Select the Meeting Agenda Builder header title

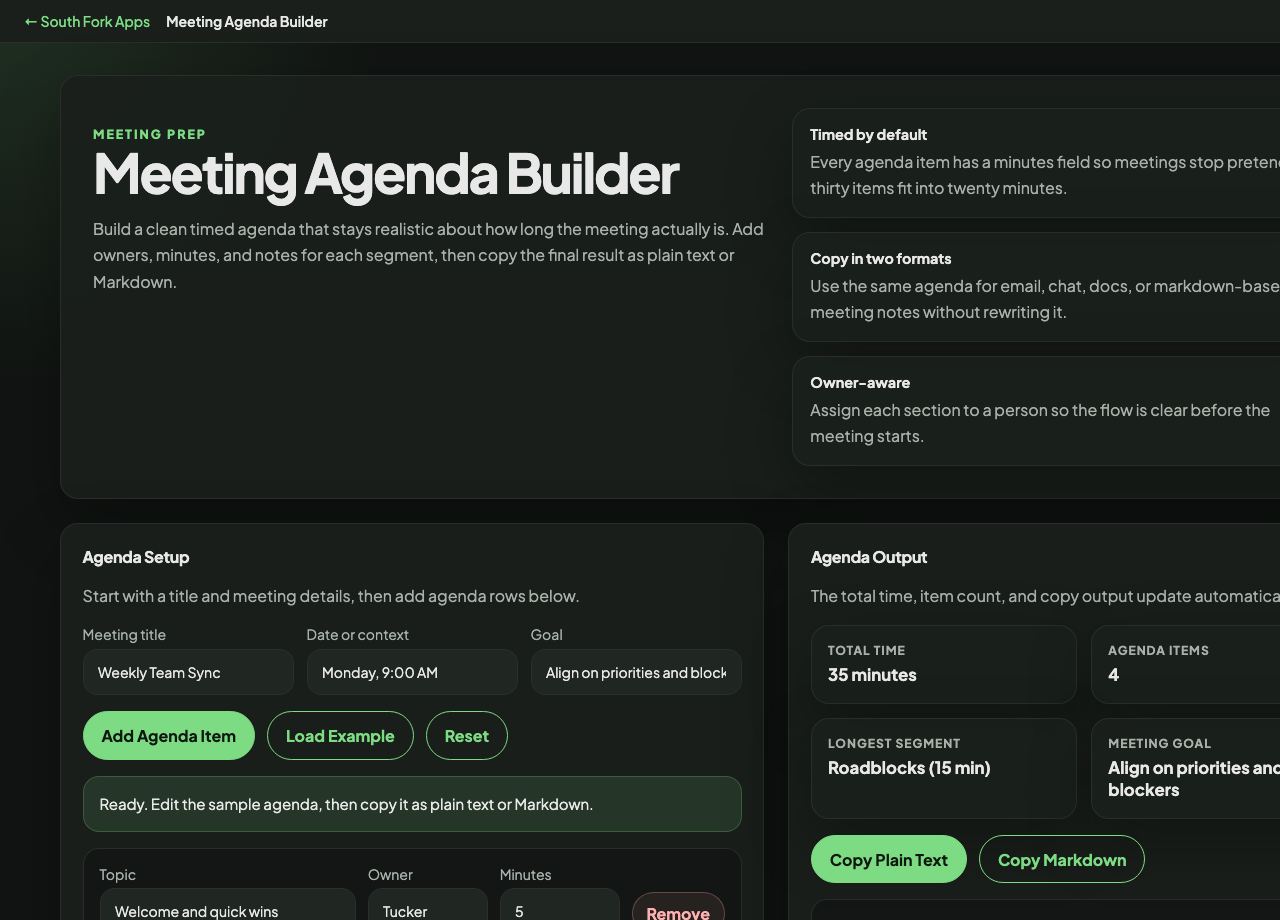pos(247,21)
